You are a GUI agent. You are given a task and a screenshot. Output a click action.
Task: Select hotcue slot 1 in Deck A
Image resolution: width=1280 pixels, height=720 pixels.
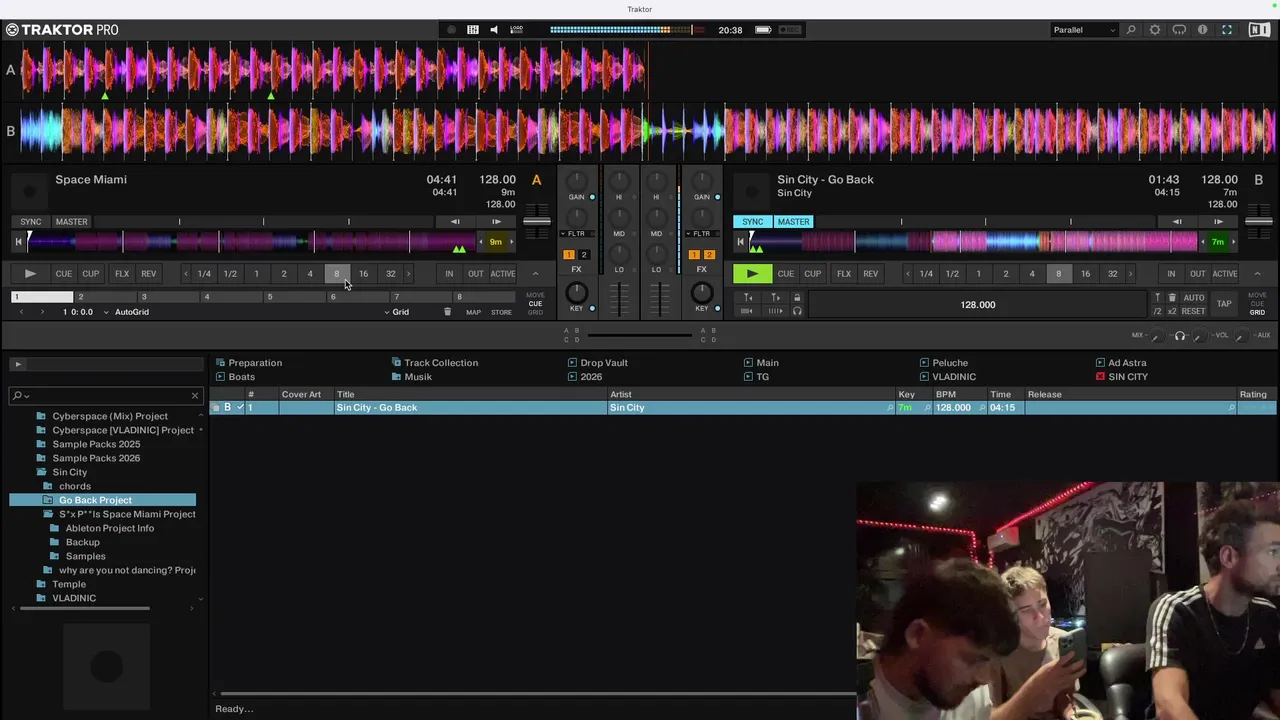(42, 297)
